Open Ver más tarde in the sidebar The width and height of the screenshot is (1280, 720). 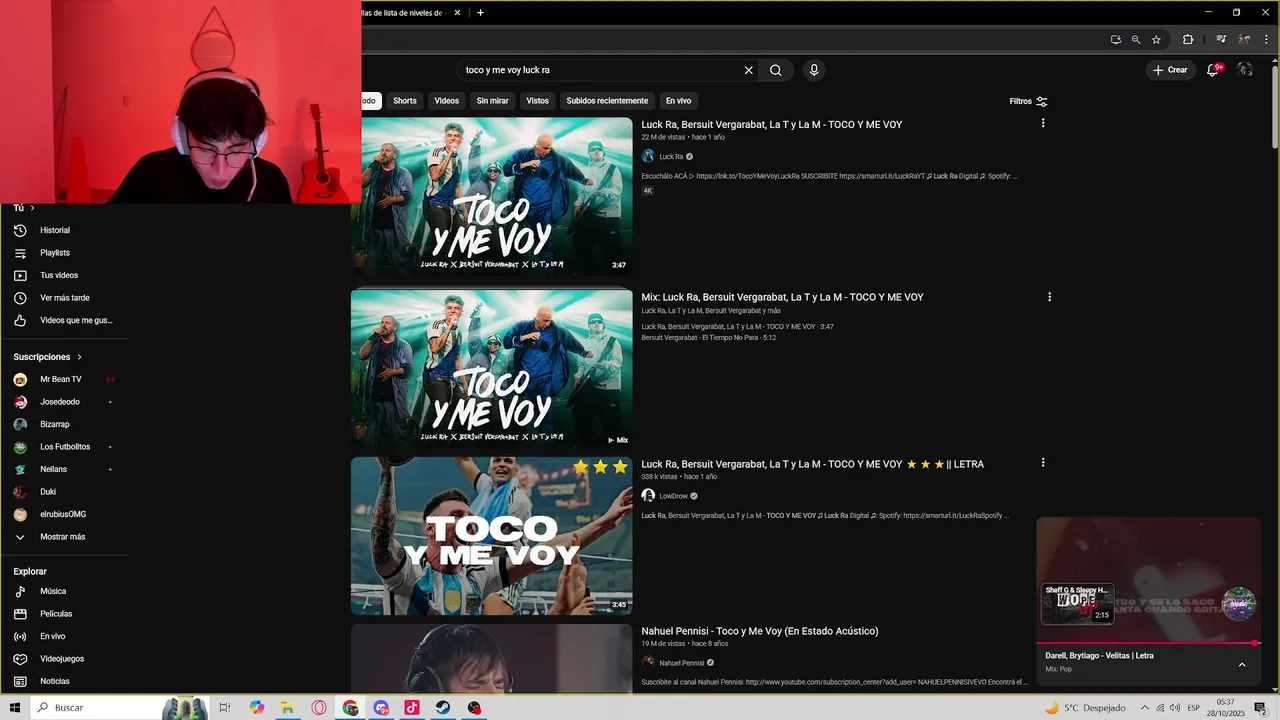tap(64, 298)
